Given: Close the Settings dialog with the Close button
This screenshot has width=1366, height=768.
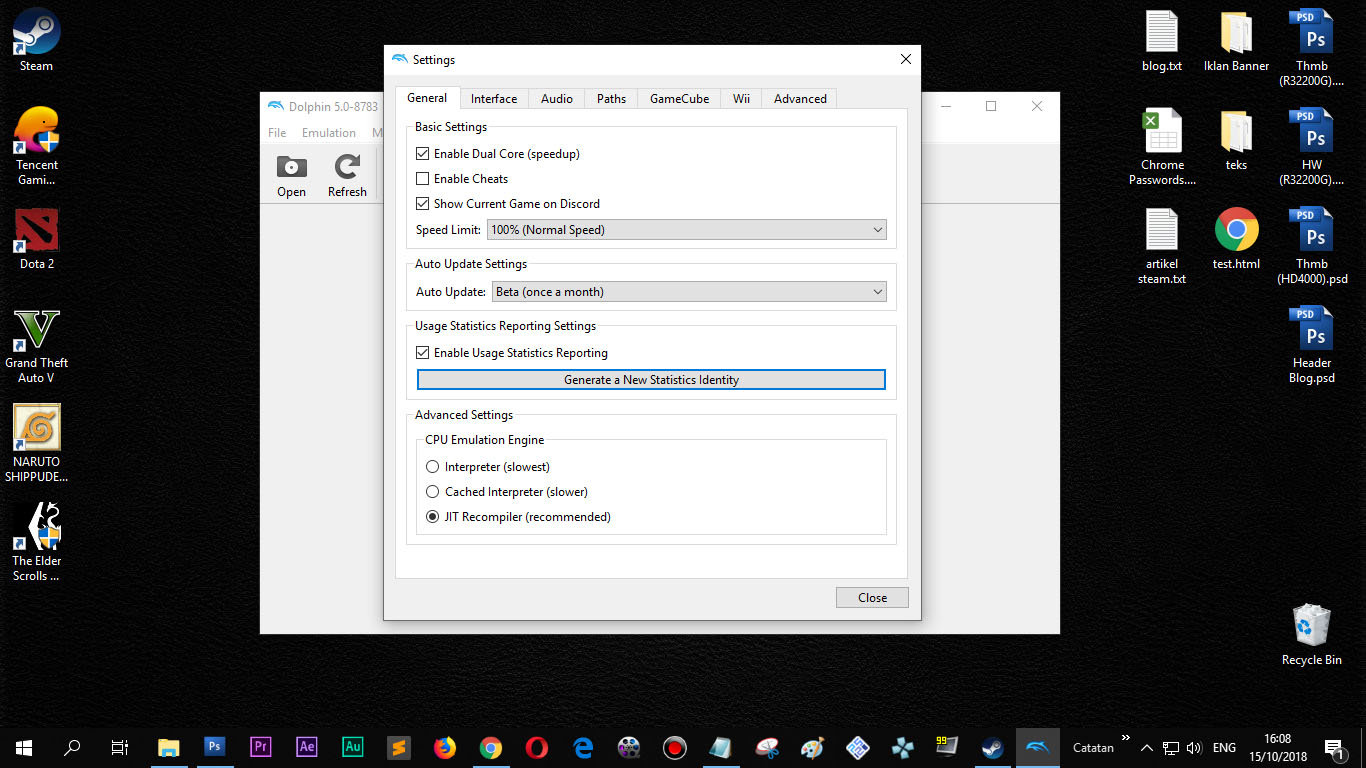Looking at the screenshot, I should click(871, 597).
